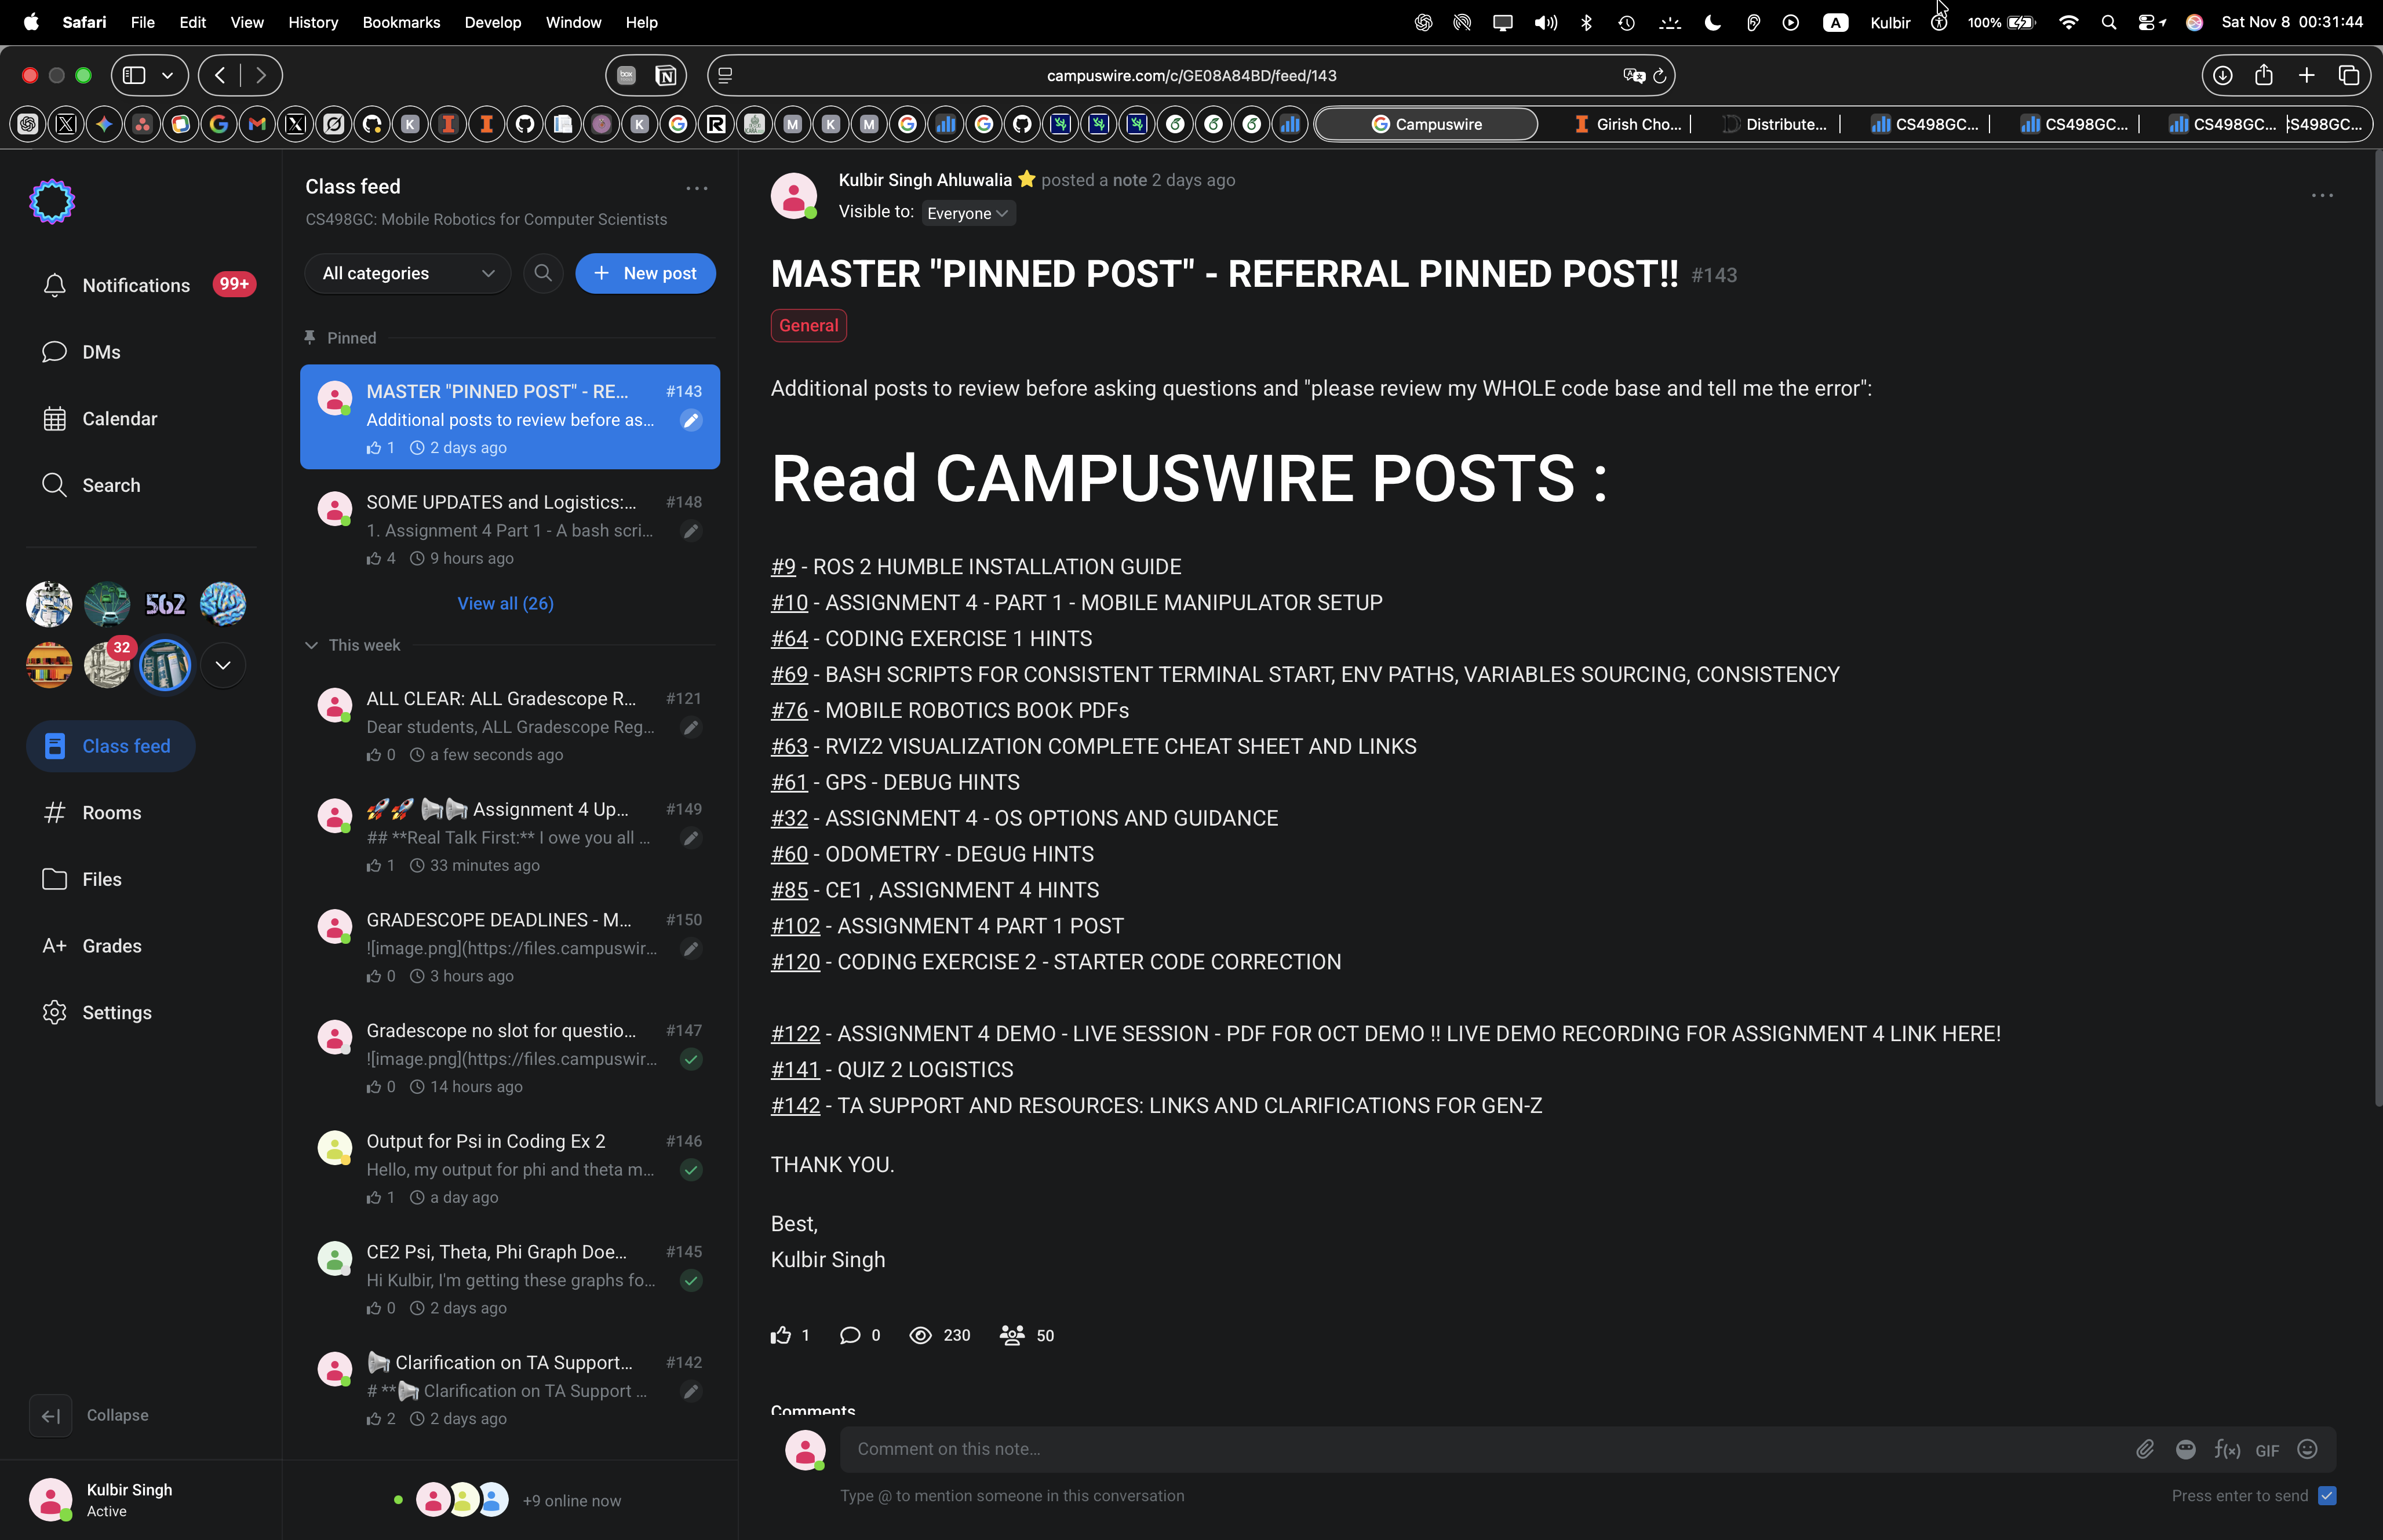
Task: Click the edit pencil on post #148
Action: pyautogui.click(x=691, y=531)
